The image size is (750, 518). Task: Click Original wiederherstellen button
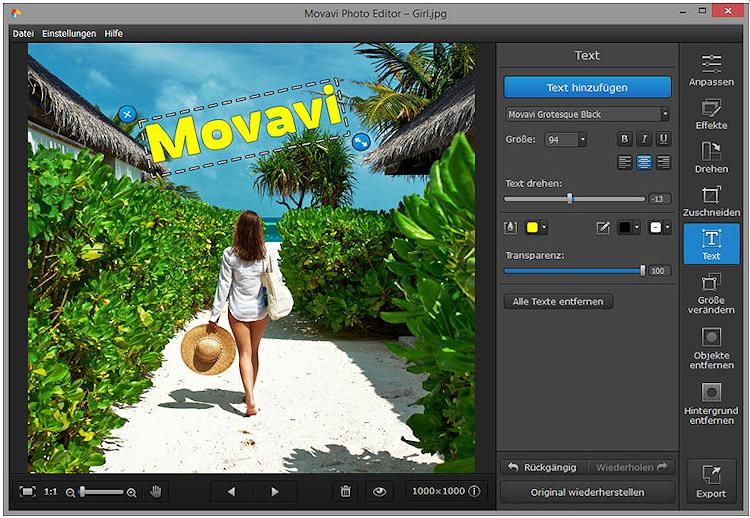587,492
